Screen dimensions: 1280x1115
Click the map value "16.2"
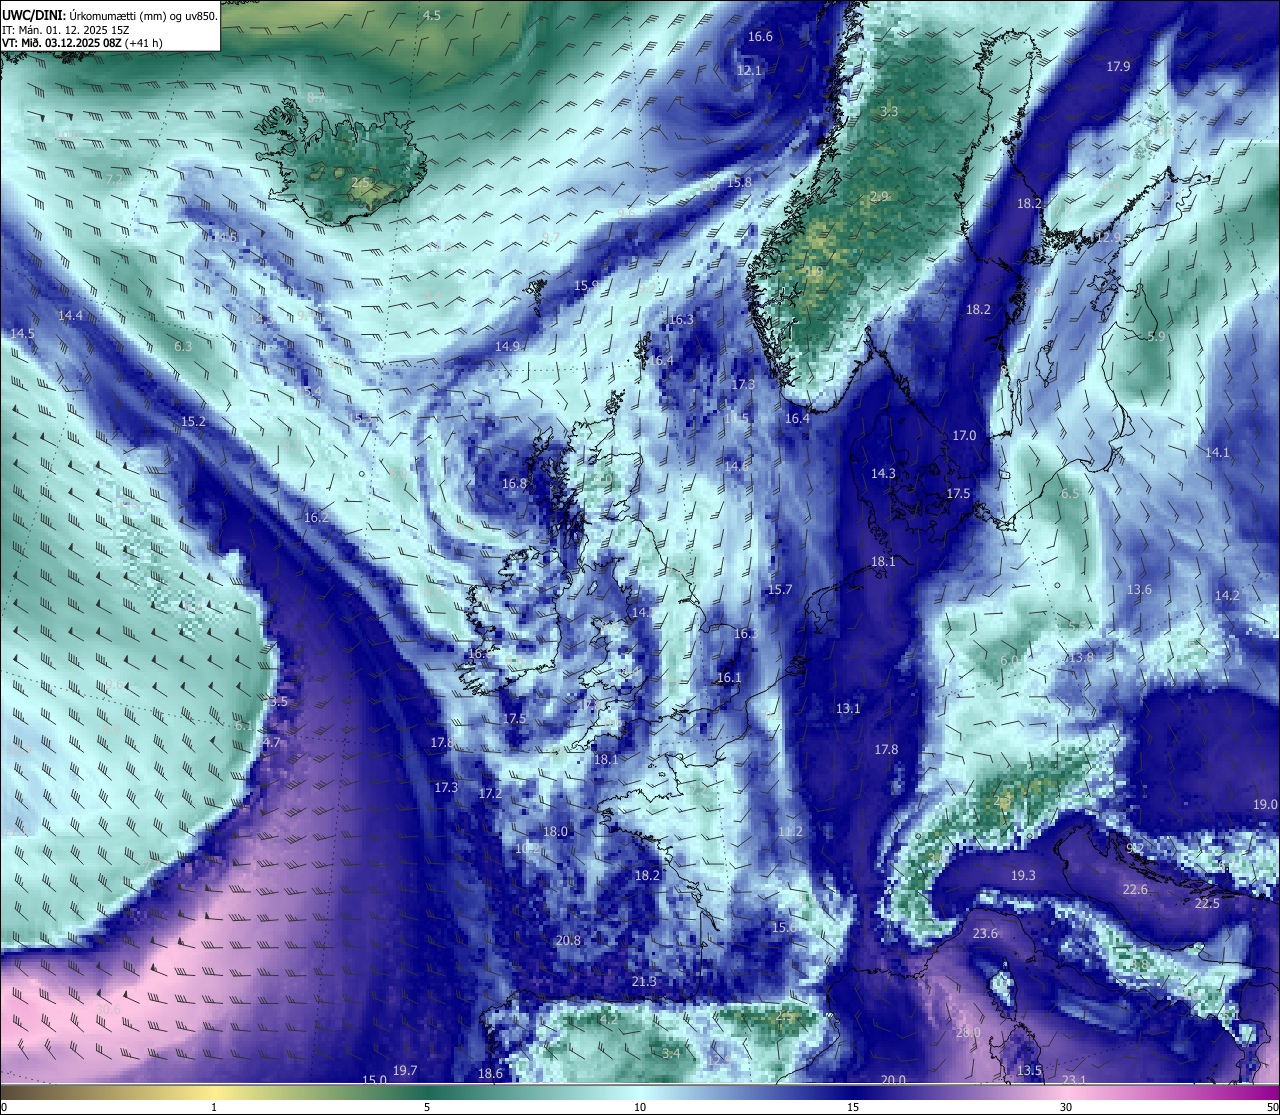coord(316,518)
